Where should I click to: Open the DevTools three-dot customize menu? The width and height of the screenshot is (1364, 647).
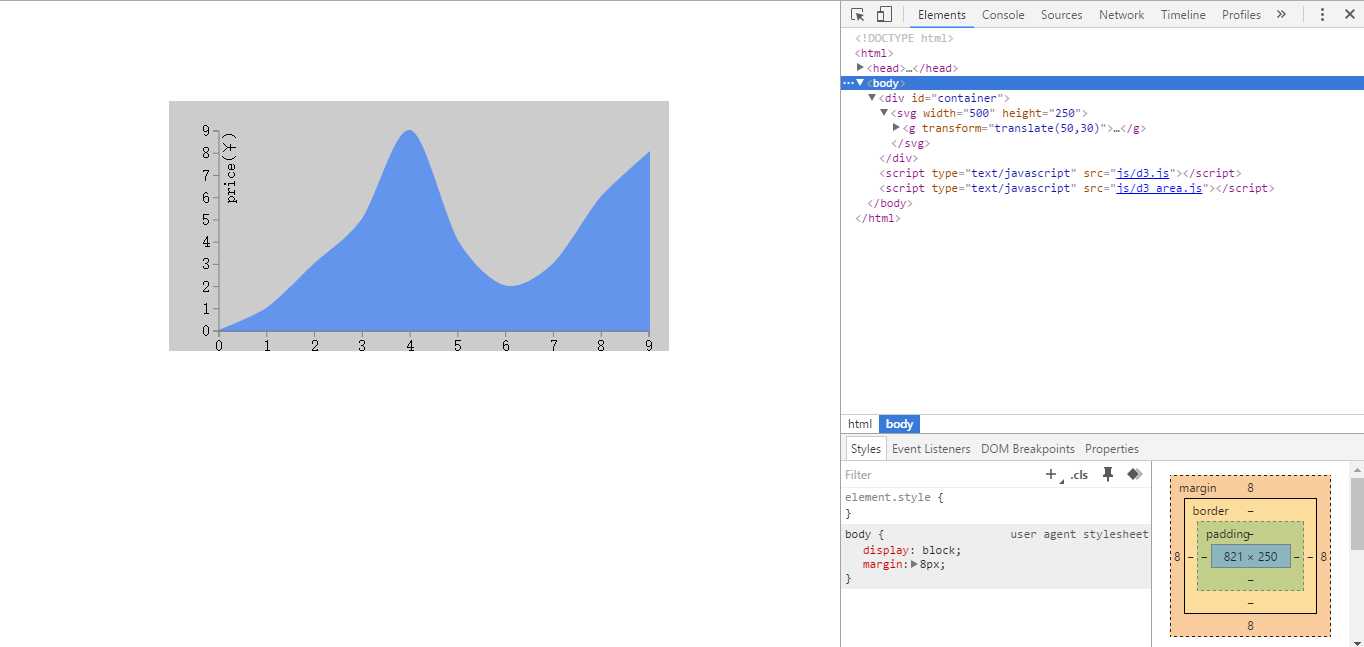[x=1322, y=14]
